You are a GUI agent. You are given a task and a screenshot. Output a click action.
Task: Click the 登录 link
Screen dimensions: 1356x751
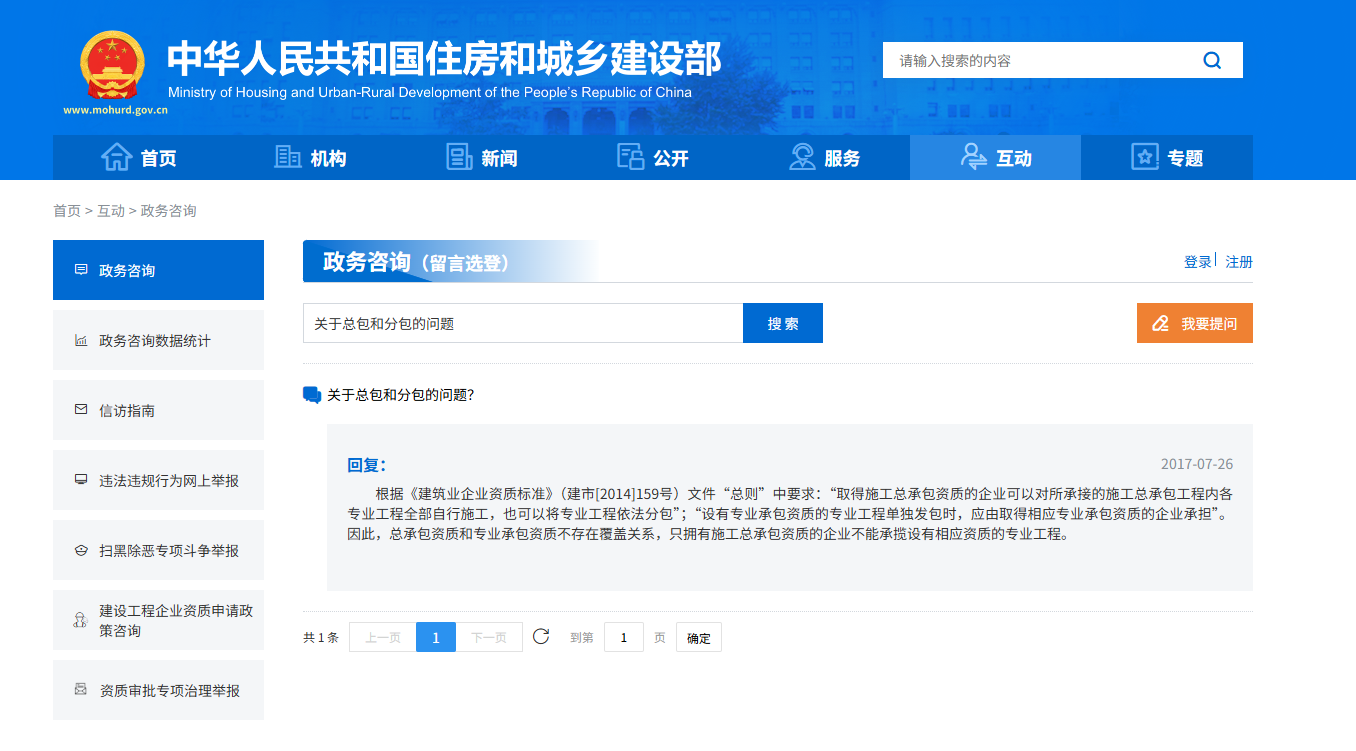point(1197,262)
